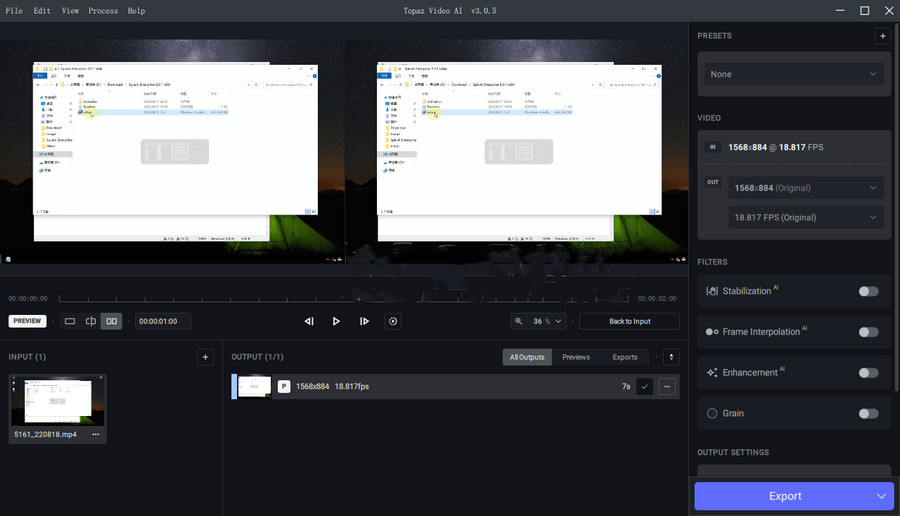The width and height of the screenshot is (900, 516).
Task: Open the 36% zoom dropdown
Action: coord(546,321)
